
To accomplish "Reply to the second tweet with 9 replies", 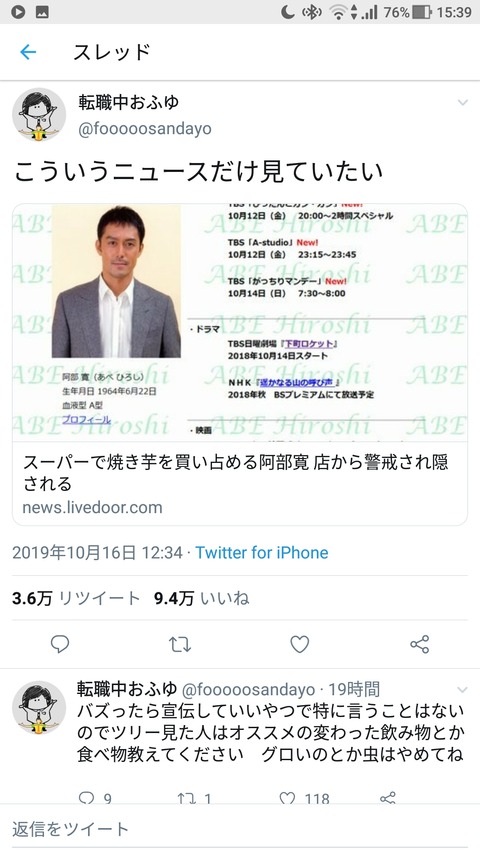I will click(95, 798).
